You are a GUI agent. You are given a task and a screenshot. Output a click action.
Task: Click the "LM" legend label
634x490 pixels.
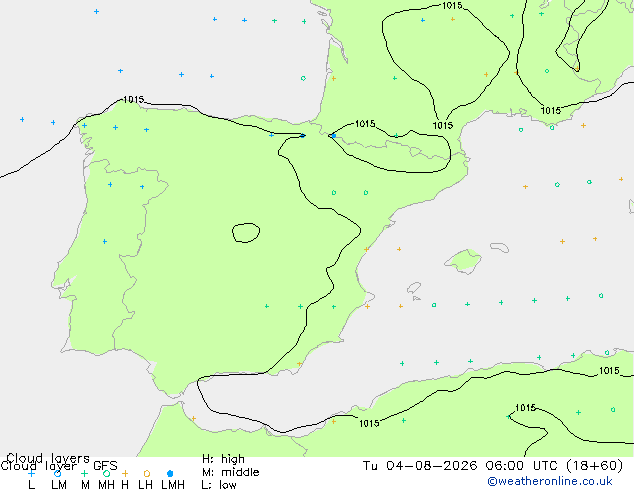(x=59, y=485)
